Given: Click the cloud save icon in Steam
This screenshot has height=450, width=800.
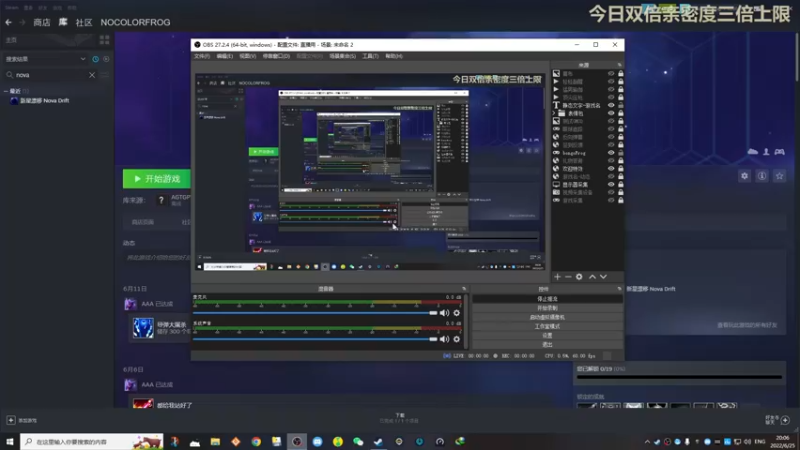Looking at the screenshot, I should coord(753,152).
